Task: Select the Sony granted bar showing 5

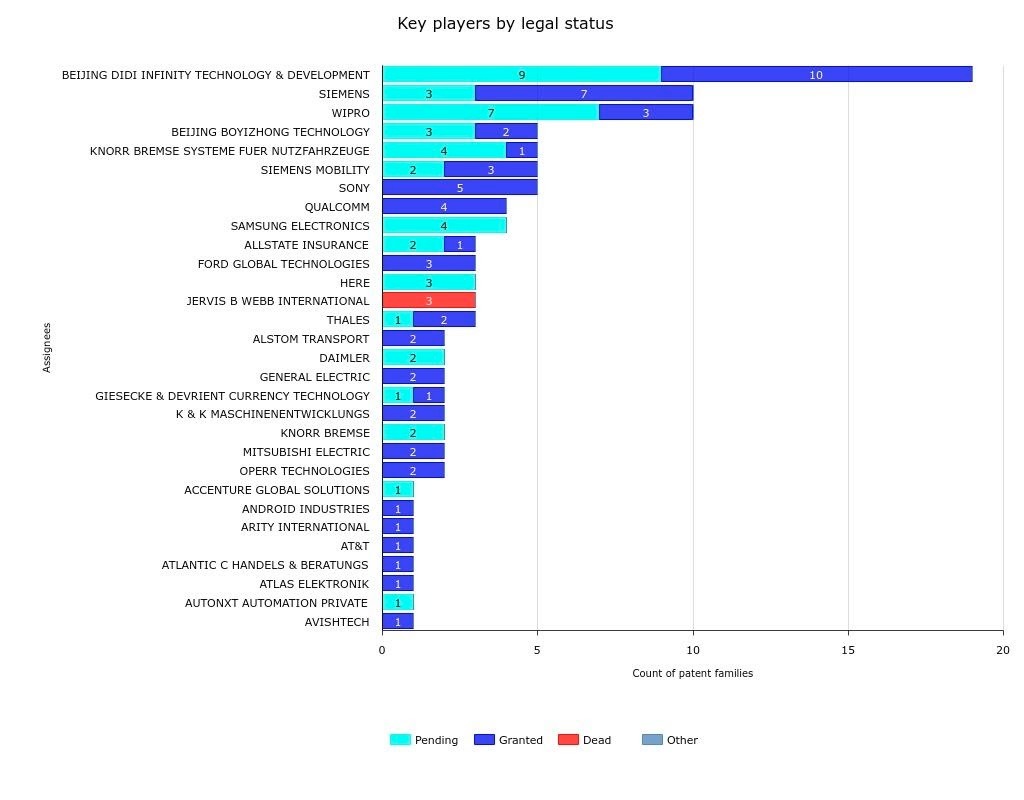Action: tap(460, 187)
